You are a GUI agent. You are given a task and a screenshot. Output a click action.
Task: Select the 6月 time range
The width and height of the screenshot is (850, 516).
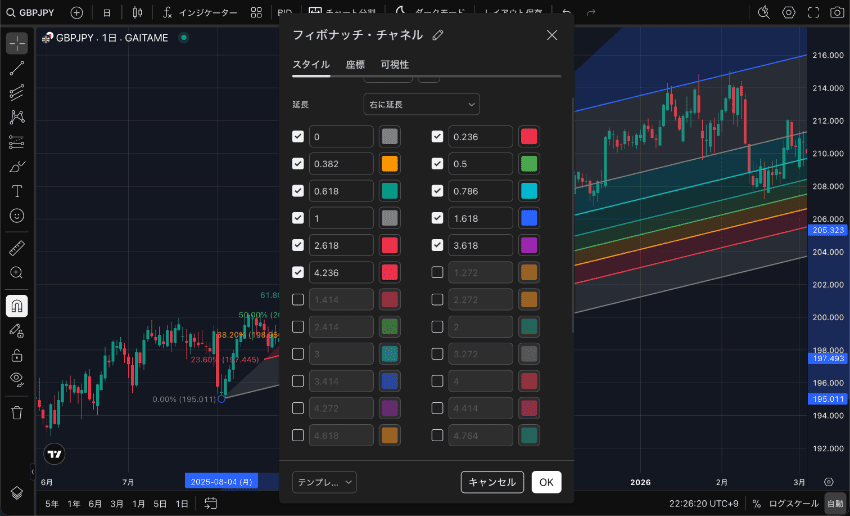[x=95, y=504]
